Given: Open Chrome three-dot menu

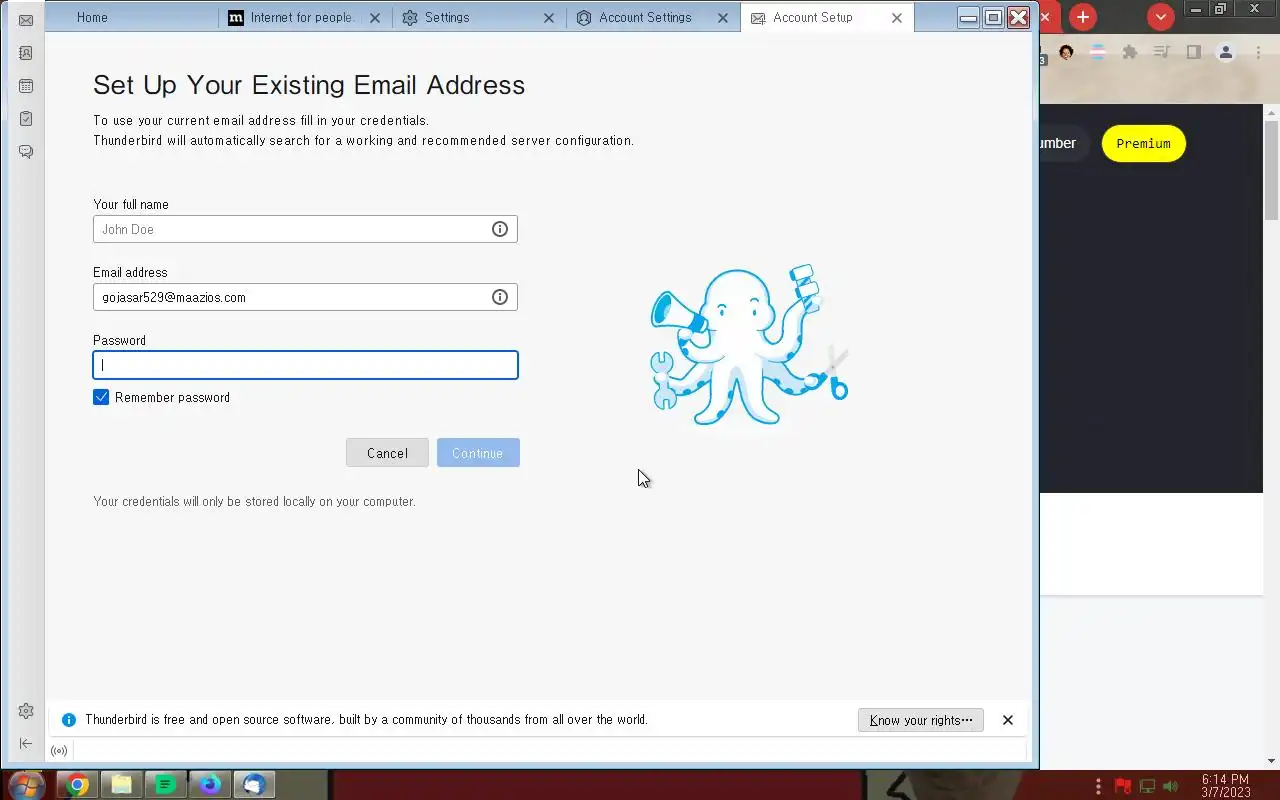Looking at the screenshot, I should pyautogui.click(x=1258, y=52).
